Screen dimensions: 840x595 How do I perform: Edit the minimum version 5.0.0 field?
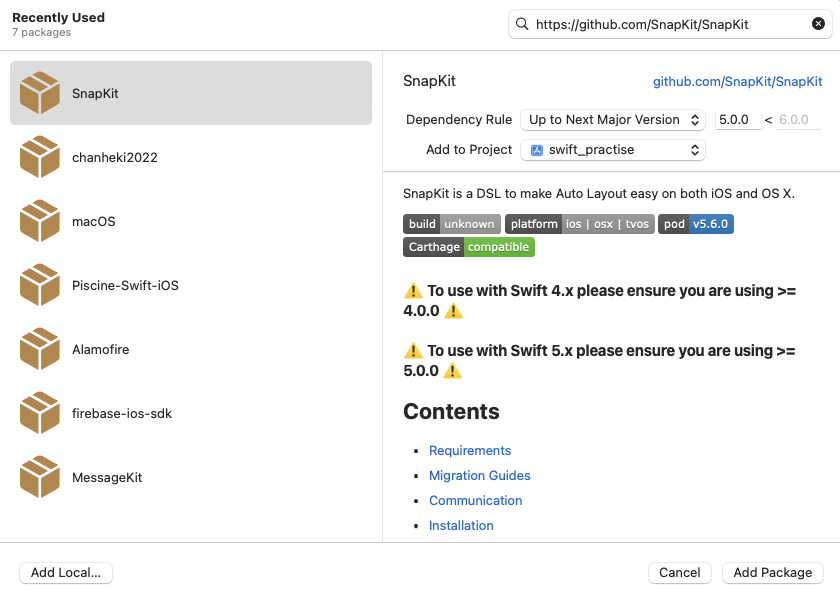click(x=738, y=119)
